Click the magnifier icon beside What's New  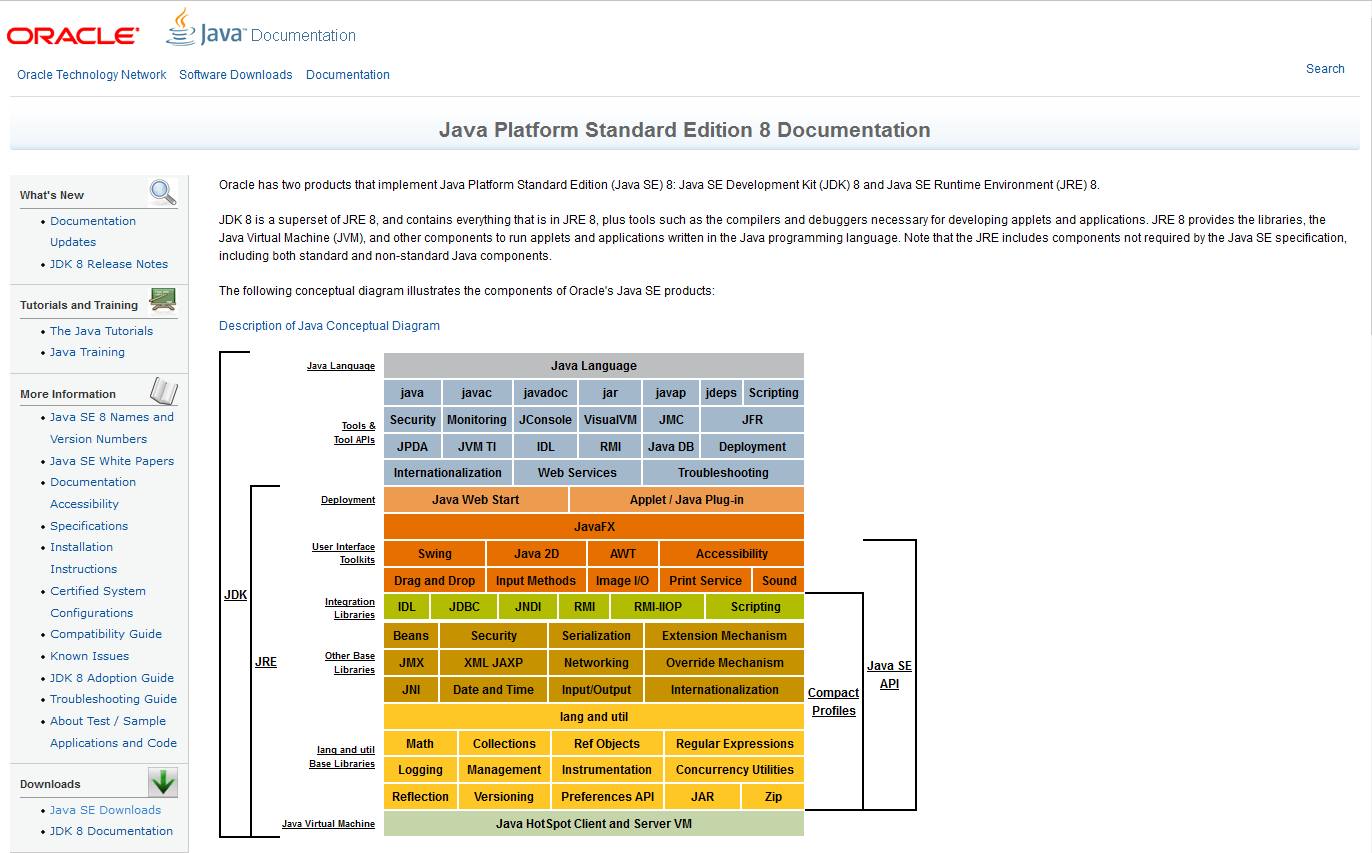point(163,192)
